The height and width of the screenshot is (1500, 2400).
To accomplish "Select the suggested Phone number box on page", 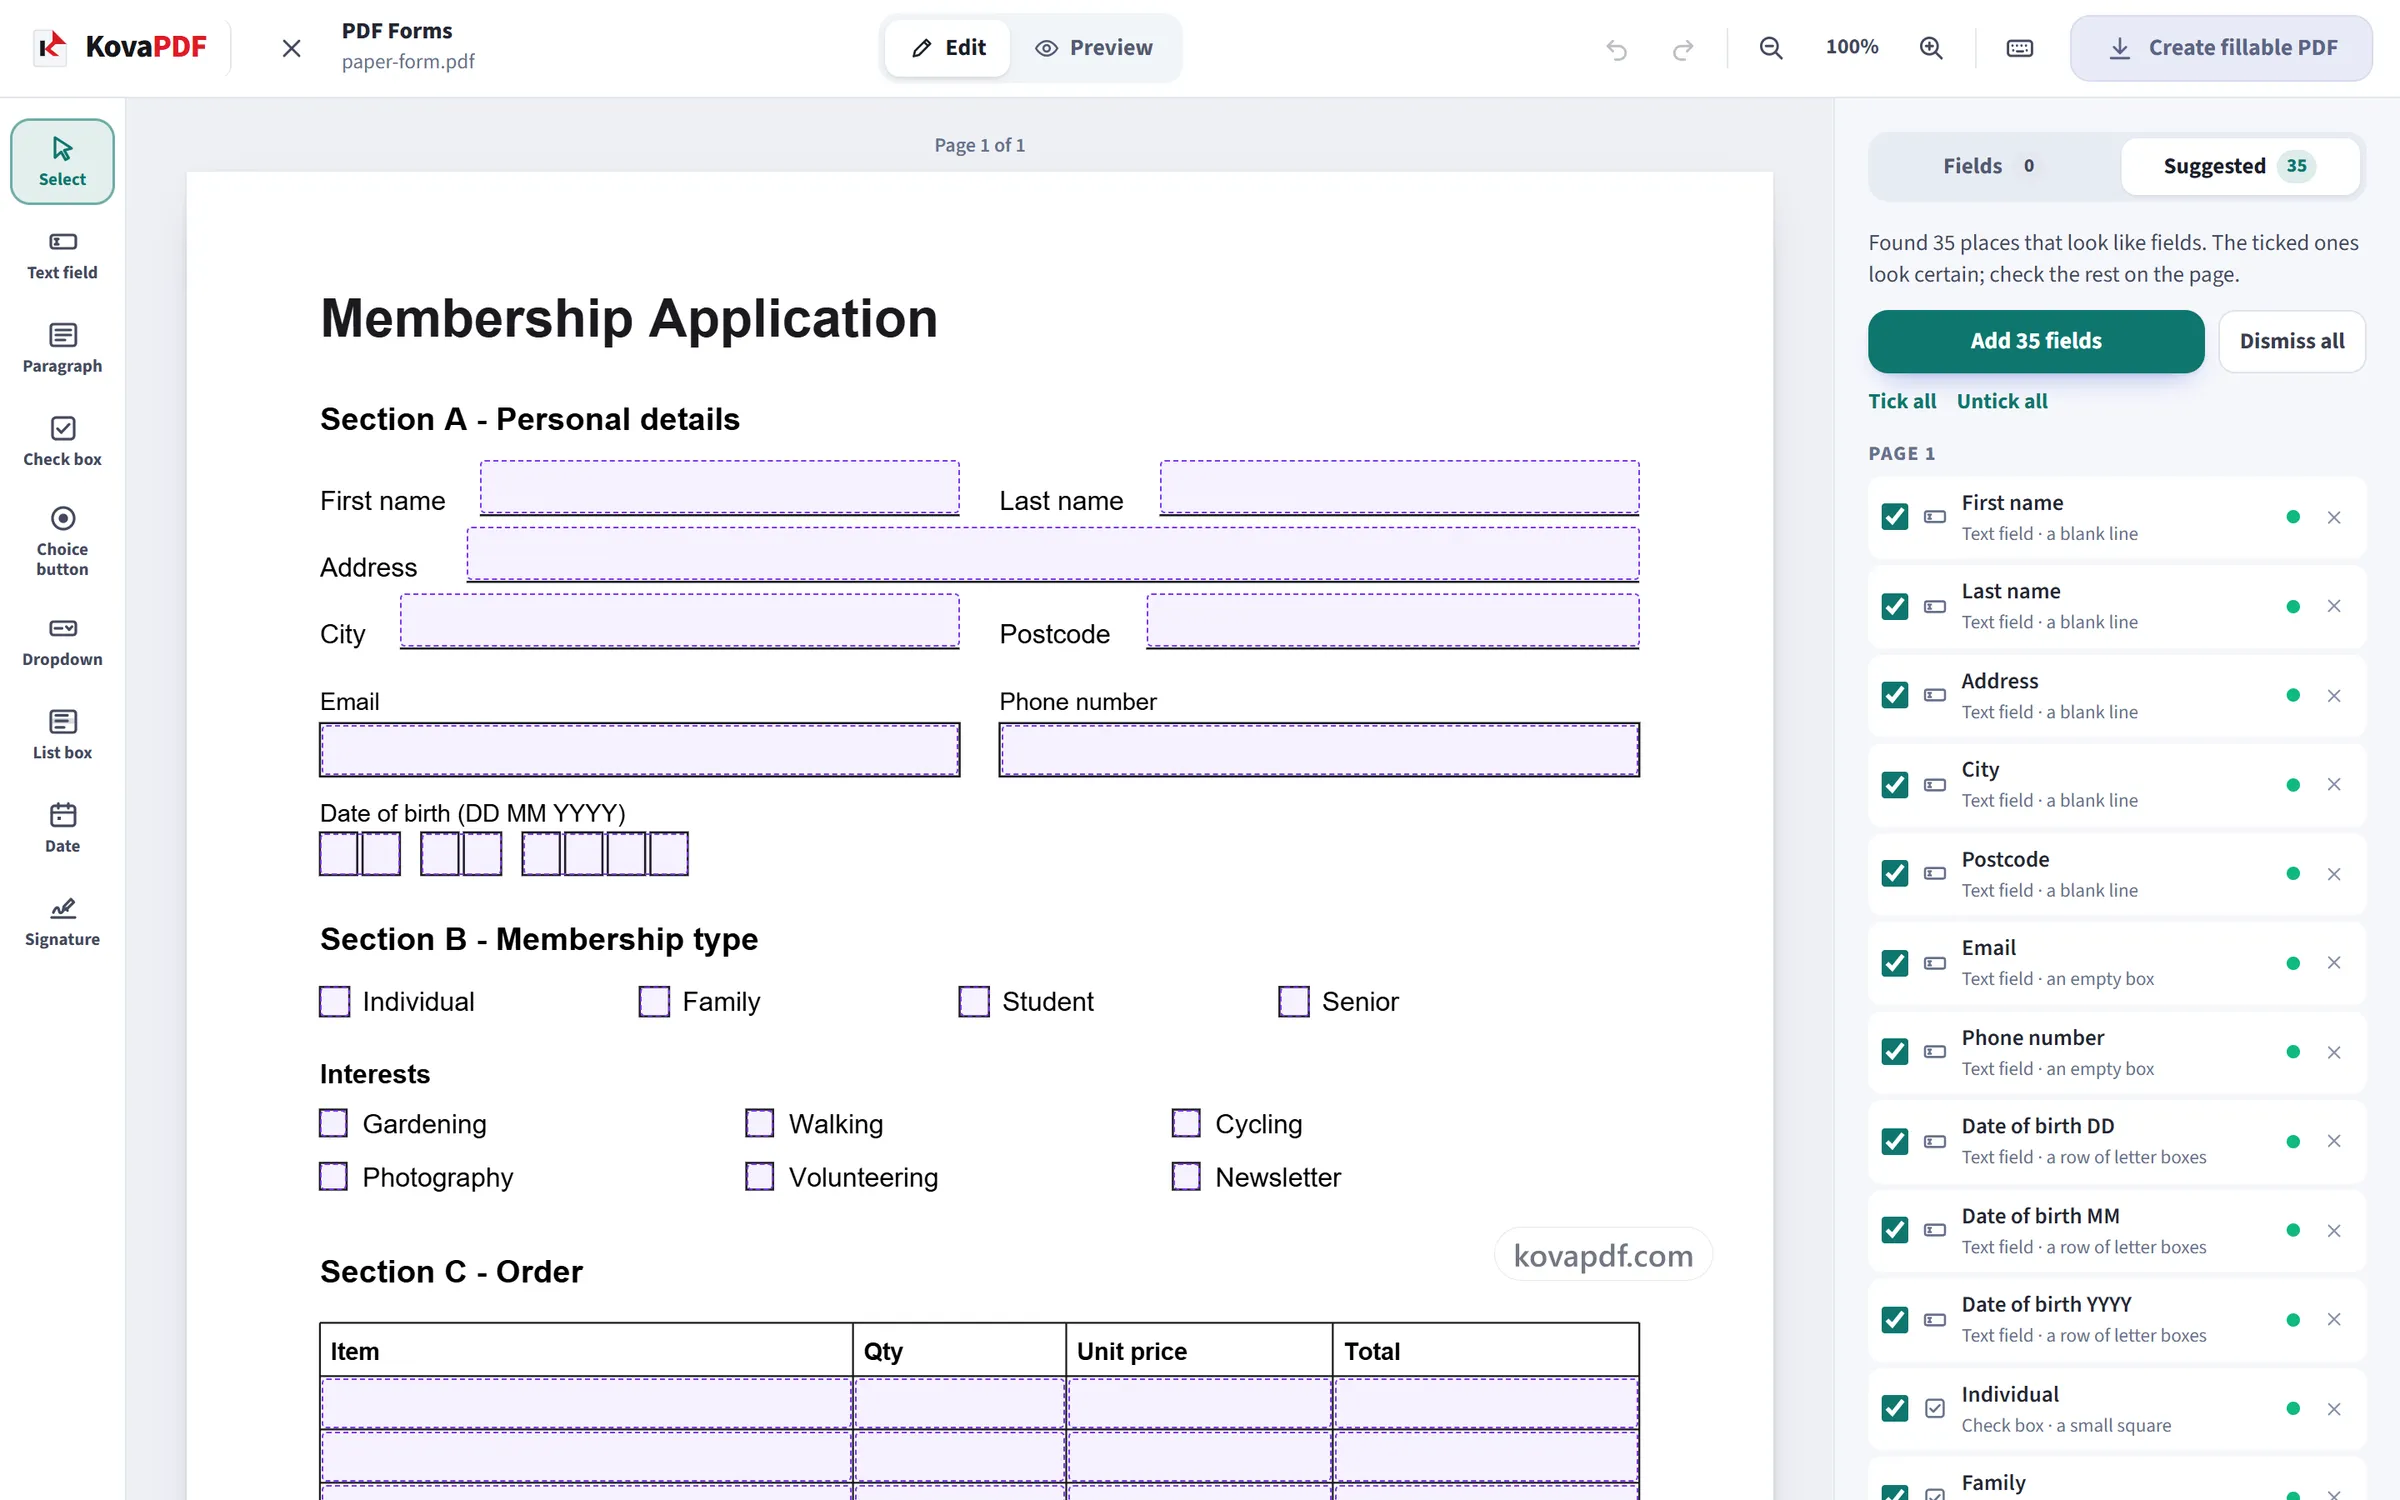I will click(x=1319, y=750).
